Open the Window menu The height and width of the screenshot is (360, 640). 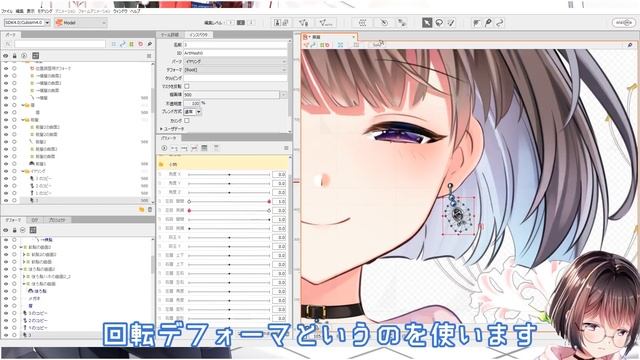point(120,11)
